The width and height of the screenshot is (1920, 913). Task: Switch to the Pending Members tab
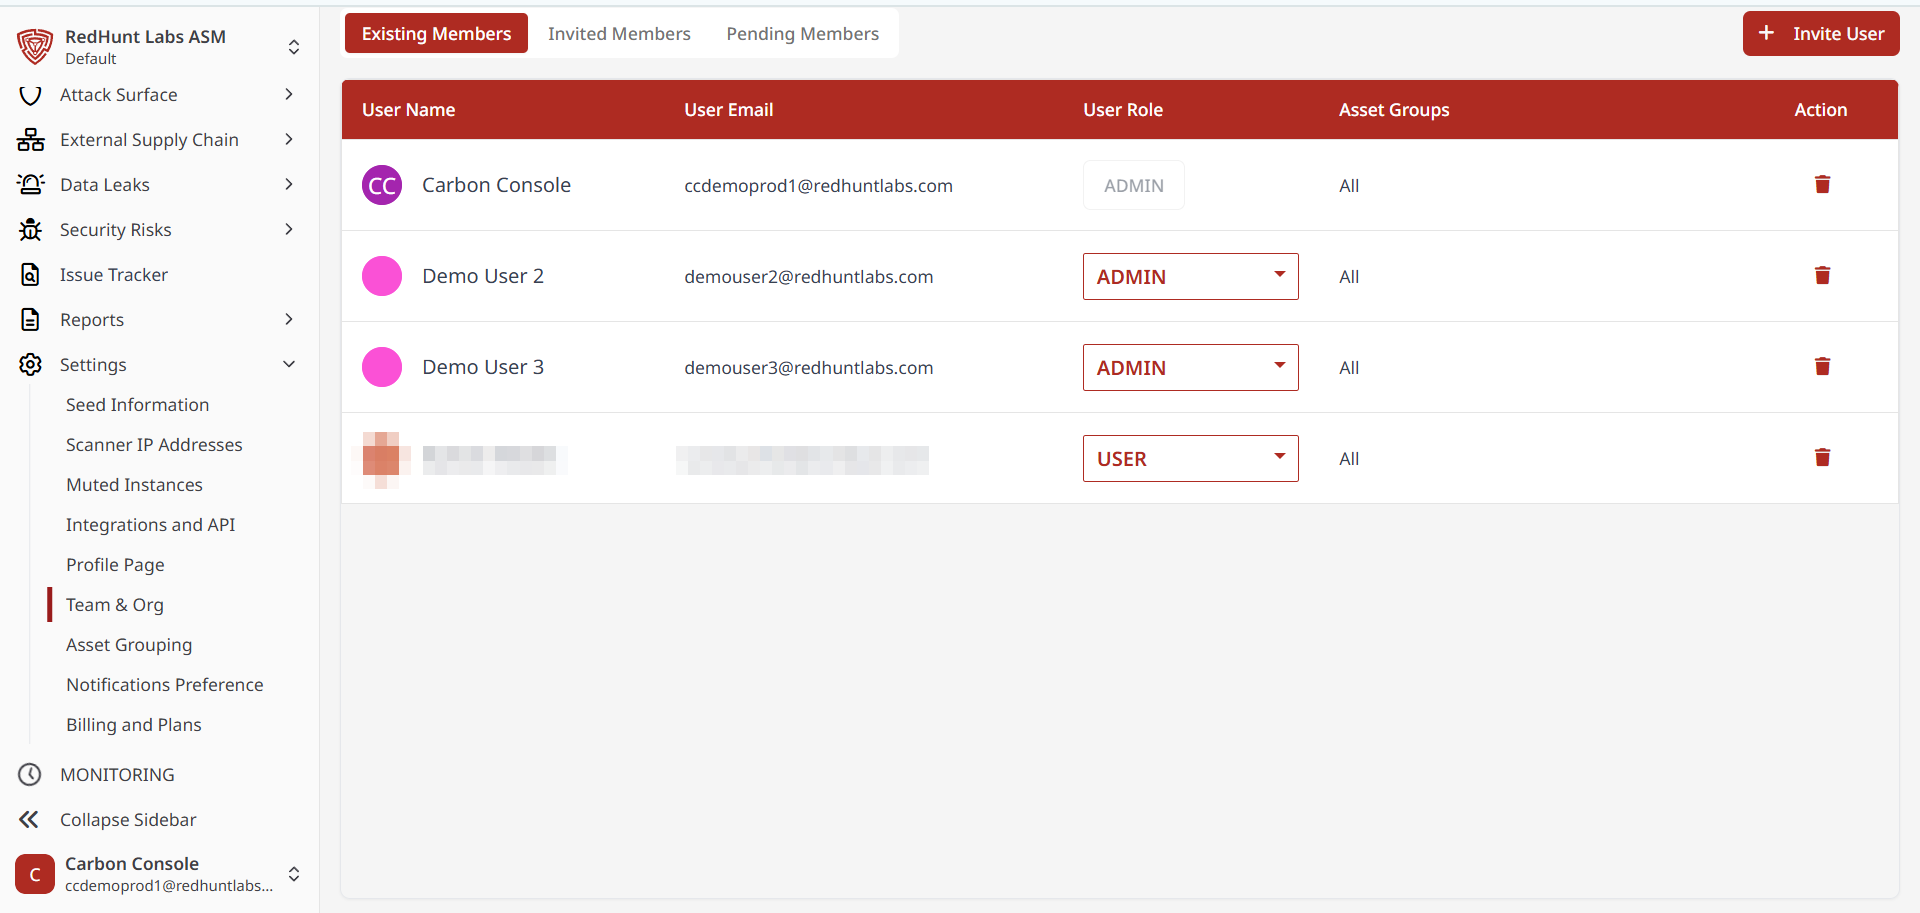point(802,33)
